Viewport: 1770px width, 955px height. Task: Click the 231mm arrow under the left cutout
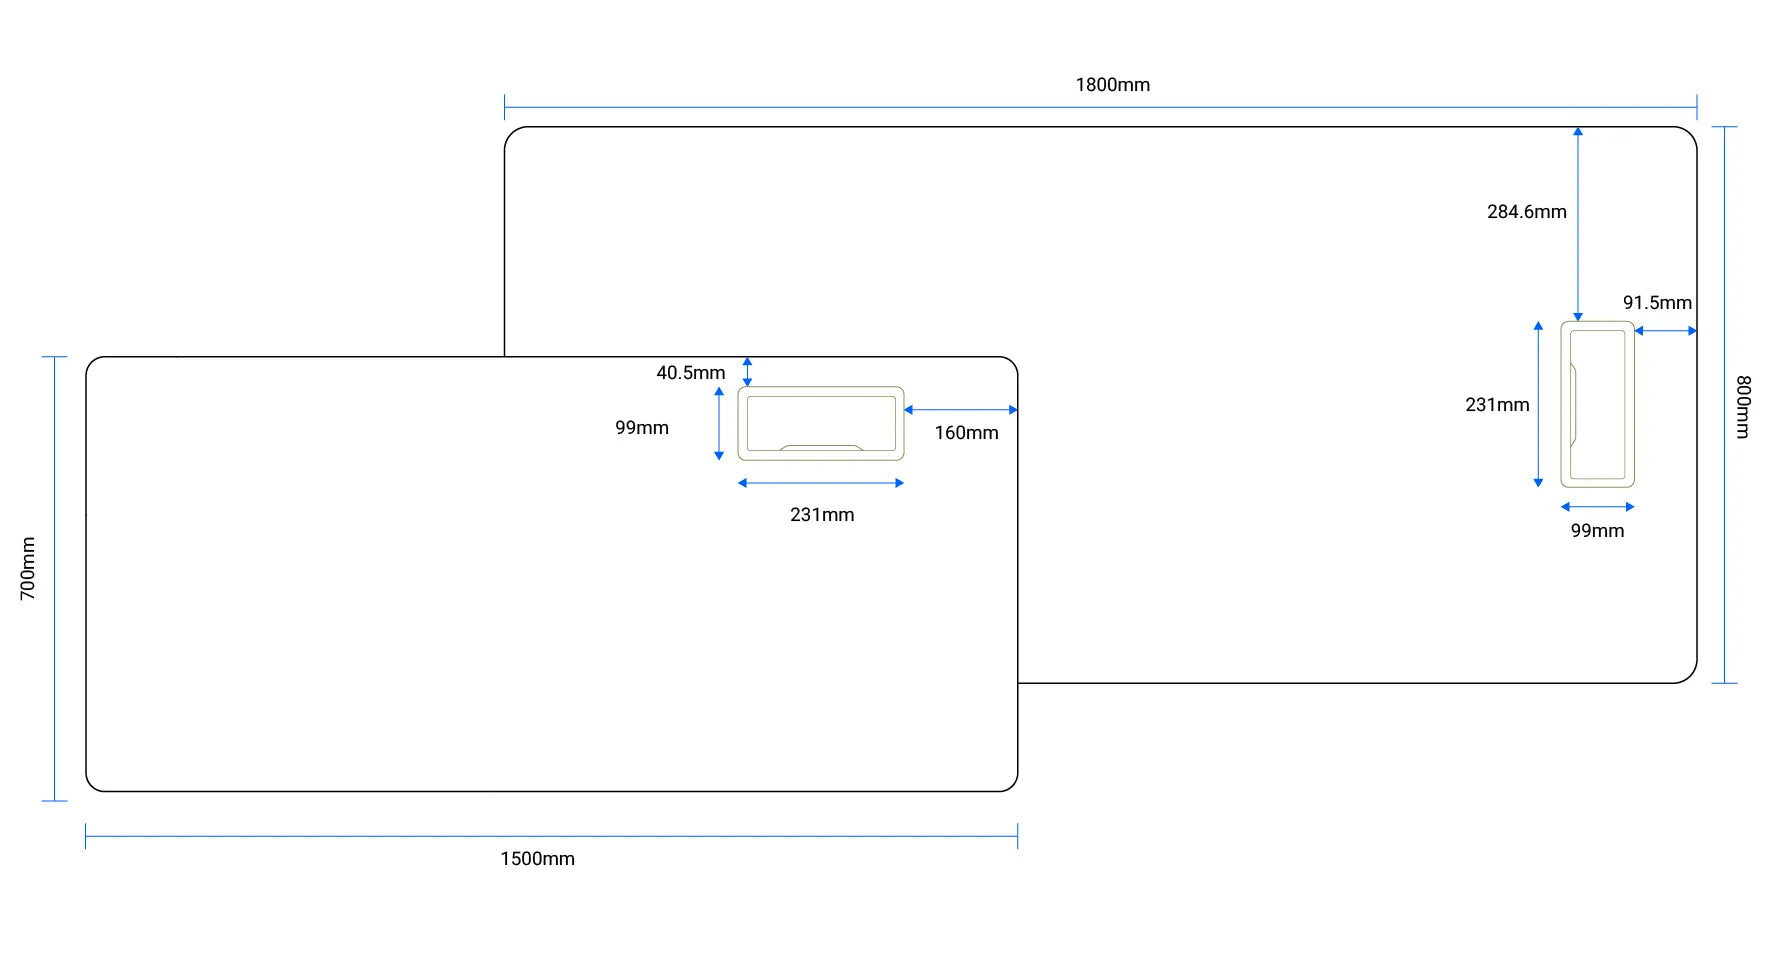[820, 483]
